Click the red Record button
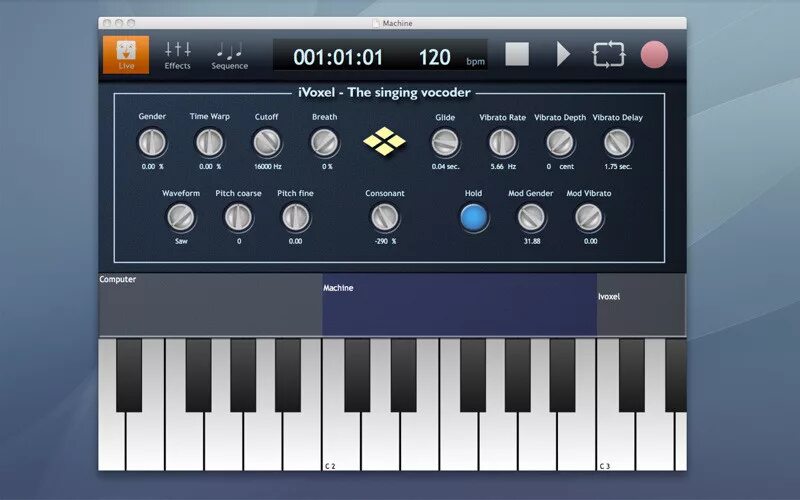 tap(654, 55)
